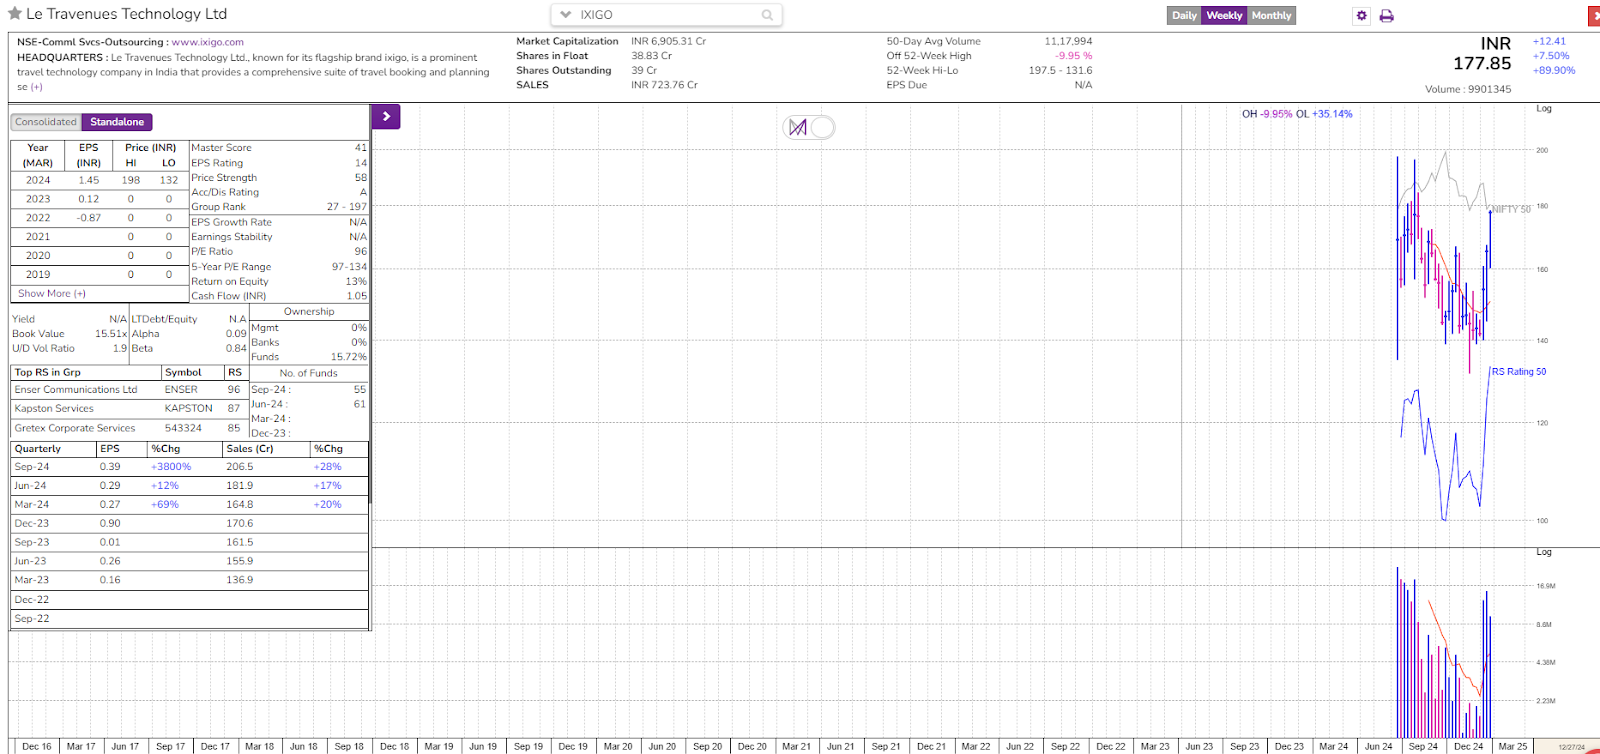Expand headquarters description with (+)
The image size is (1600, 754).
tap(36, 87)
